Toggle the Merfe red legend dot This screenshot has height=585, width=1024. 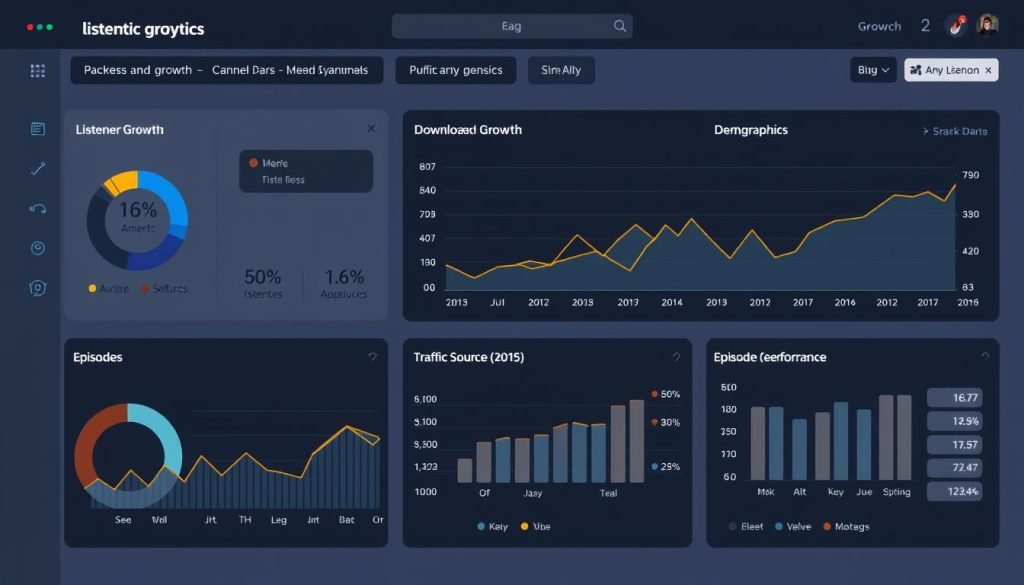click(x=253, y=163)
